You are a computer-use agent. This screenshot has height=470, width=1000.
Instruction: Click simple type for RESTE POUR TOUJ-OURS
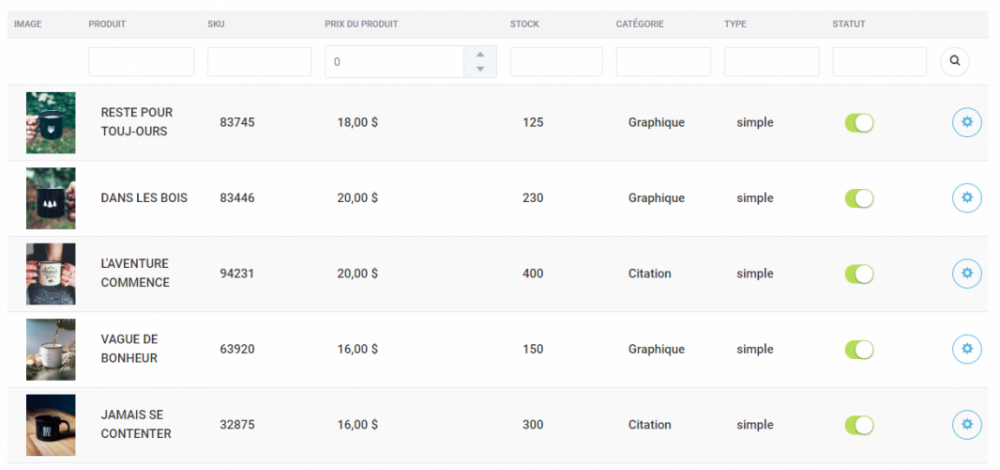[755, 122]
